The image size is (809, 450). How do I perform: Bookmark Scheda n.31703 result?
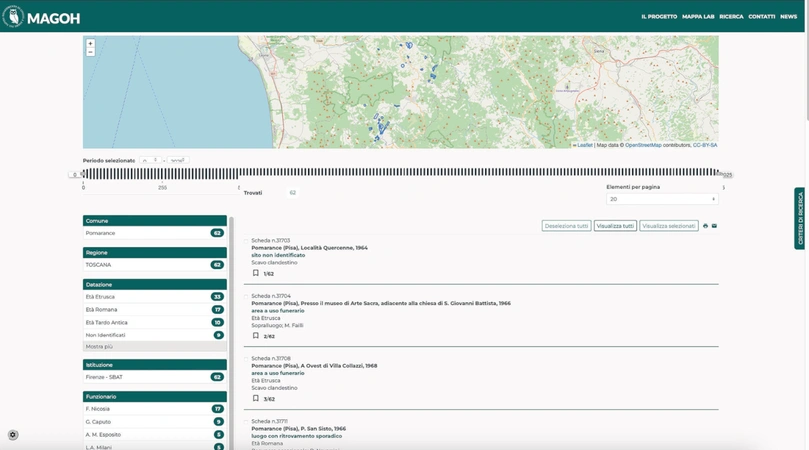pyautogui.click(x=256, y=273)
